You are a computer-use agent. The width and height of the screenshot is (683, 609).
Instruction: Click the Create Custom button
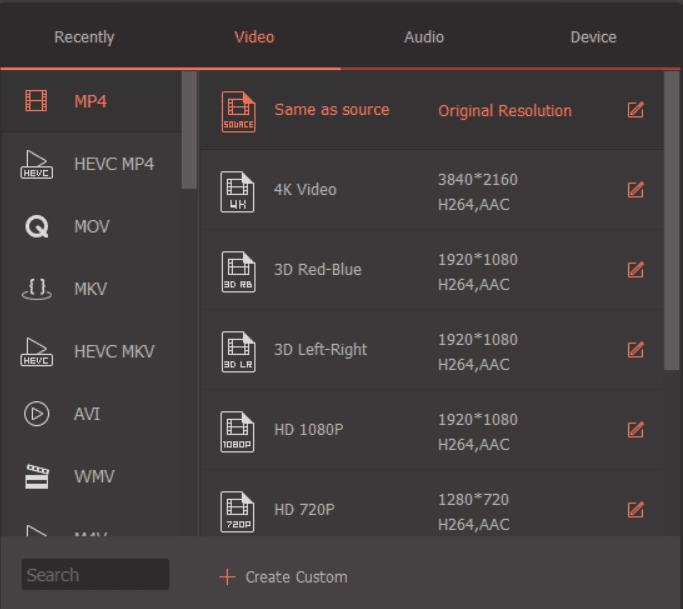[284, 577]
